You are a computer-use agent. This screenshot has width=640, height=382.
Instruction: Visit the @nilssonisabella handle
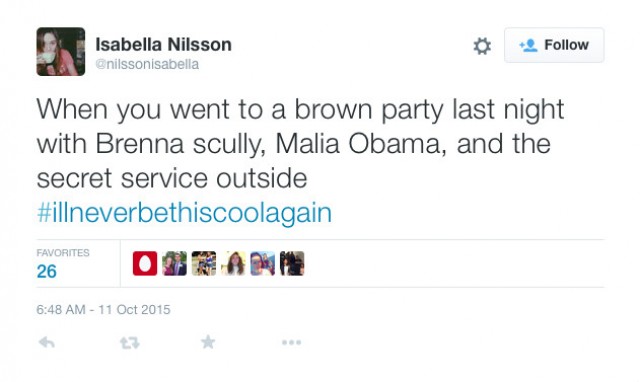(x=147, y=64)
